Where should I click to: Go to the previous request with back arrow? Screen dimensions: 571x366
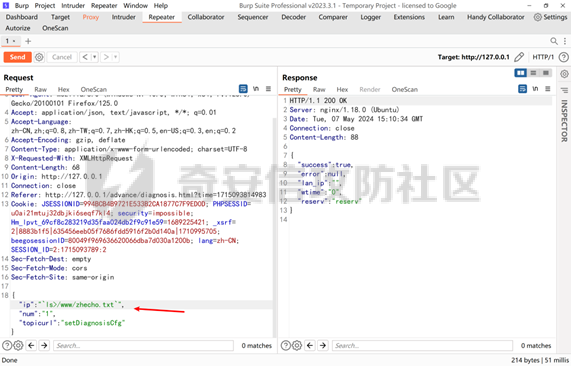tap(85, 57)
